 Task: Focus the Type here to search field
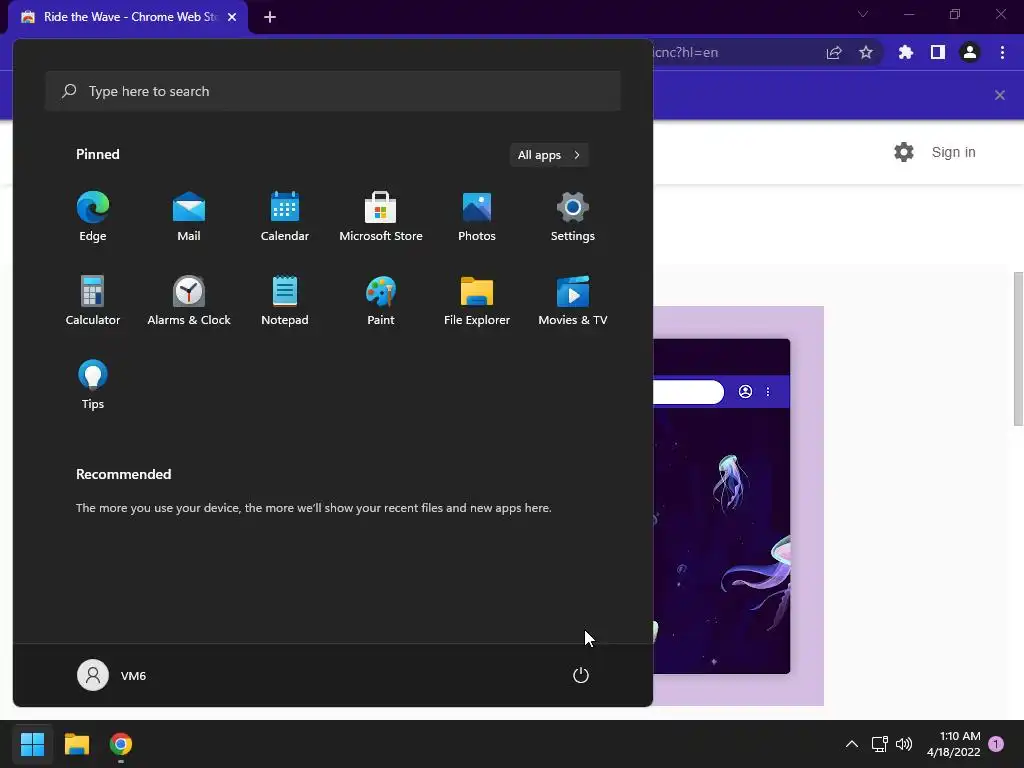click(333, 91)
